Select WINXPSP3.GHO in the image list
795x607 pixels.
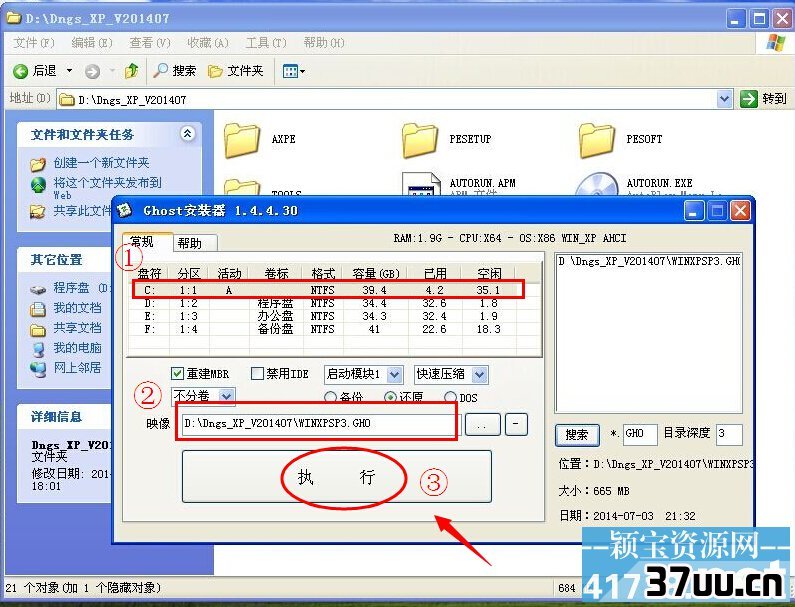pyautogui.click(x=649, y=262)
